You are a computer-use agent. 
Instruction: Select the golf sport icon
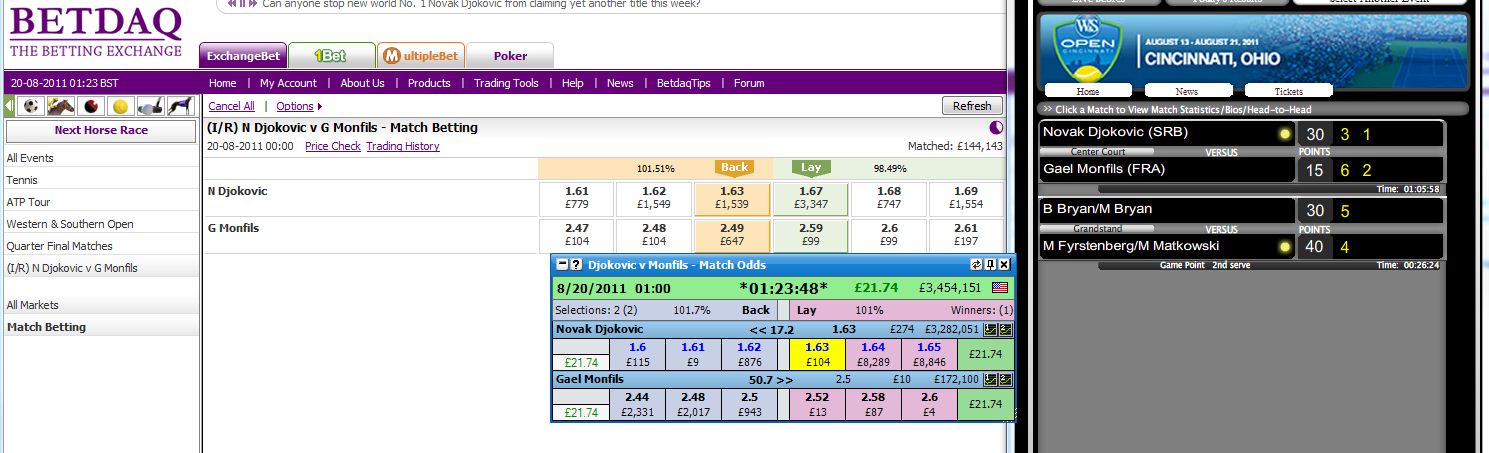(150, 106)
